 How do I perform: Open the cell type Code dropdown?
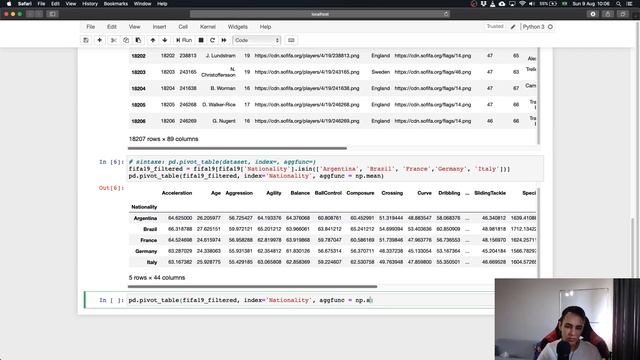coord(256,40)
